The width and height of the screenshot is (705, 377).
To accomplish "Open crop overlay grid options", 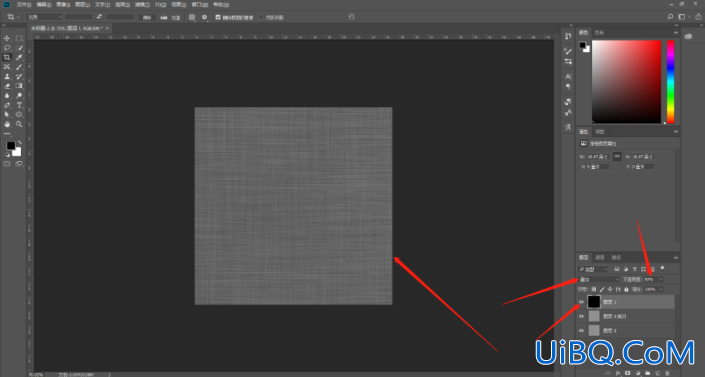I will pos(192,17).
